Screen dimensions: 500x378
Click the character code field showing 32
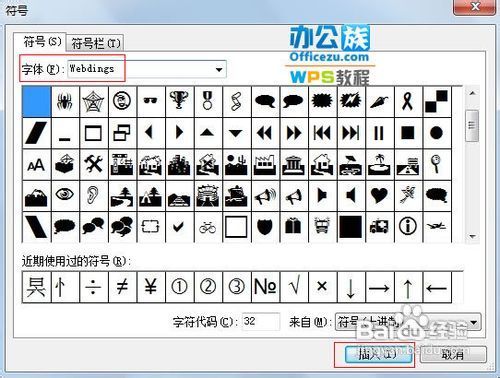tap(261, 322)
